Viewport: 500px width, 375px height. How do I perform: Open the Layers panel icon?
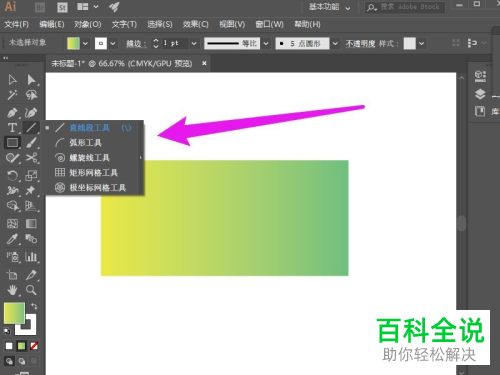480,94
